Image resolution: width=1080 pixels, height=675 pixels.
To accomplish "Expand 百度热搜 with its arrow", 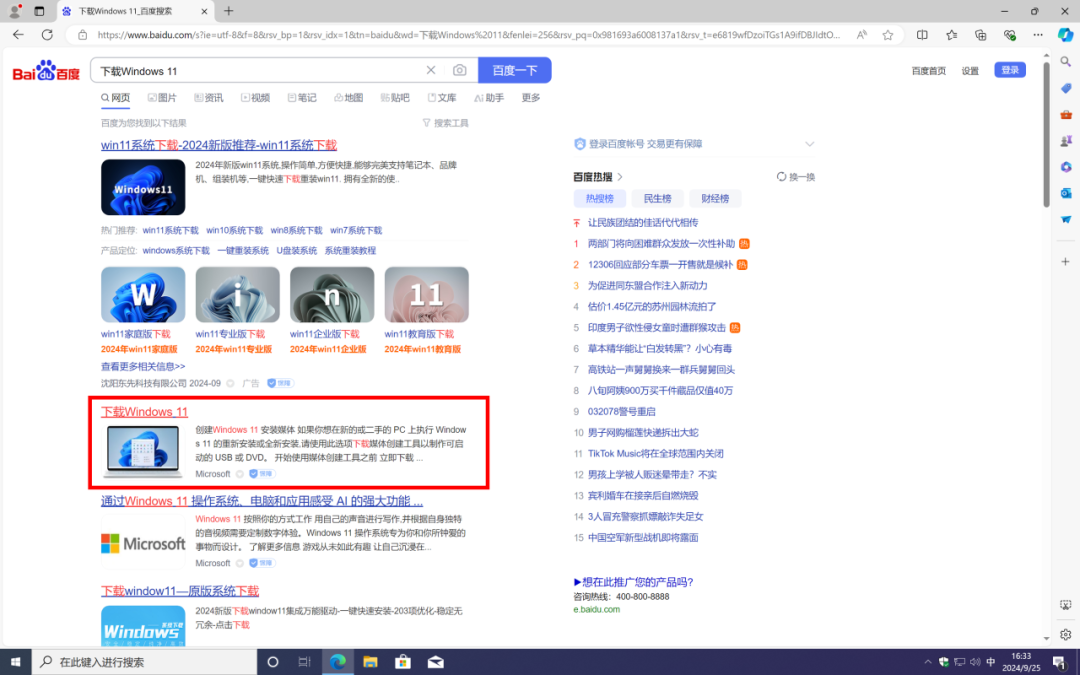I will tap(620, 177).
